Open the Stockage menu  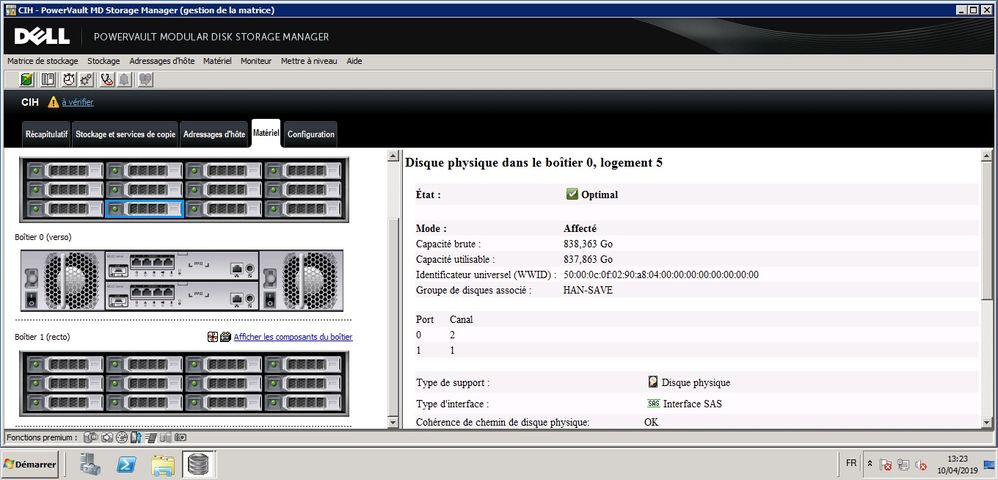(x=104, y=61)
